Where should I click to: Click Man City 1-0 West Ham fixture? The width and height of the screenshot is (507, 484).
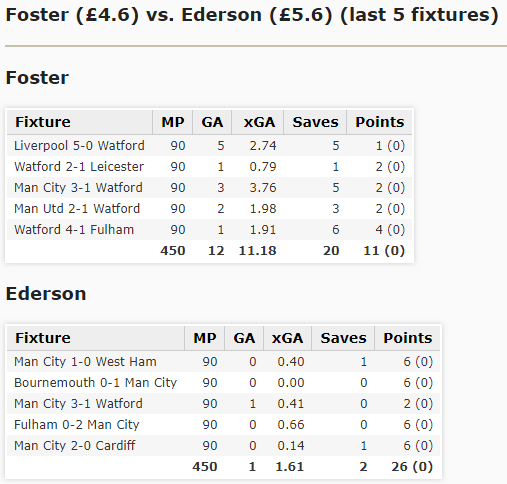85,362
